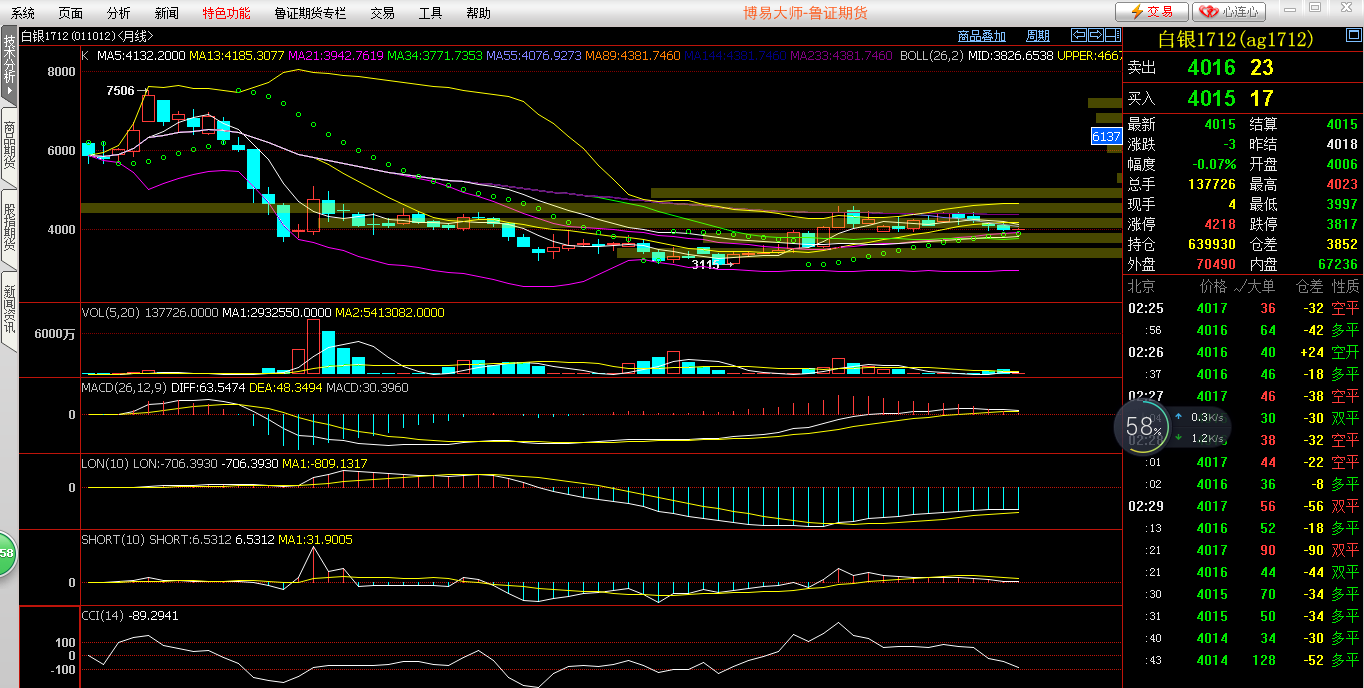Click the 涨停 value 4218
Viewport: 1364px width, 688px height.
coord(1220,225)
